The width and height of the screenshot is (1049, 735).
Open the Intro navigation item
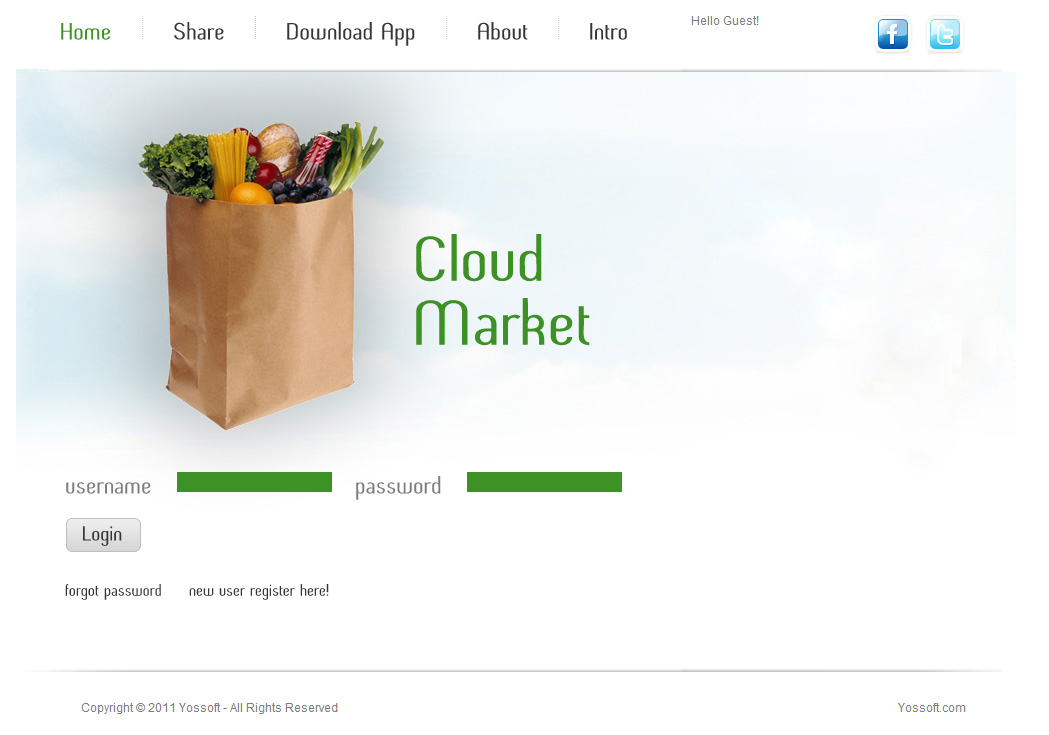coord(607,32)
